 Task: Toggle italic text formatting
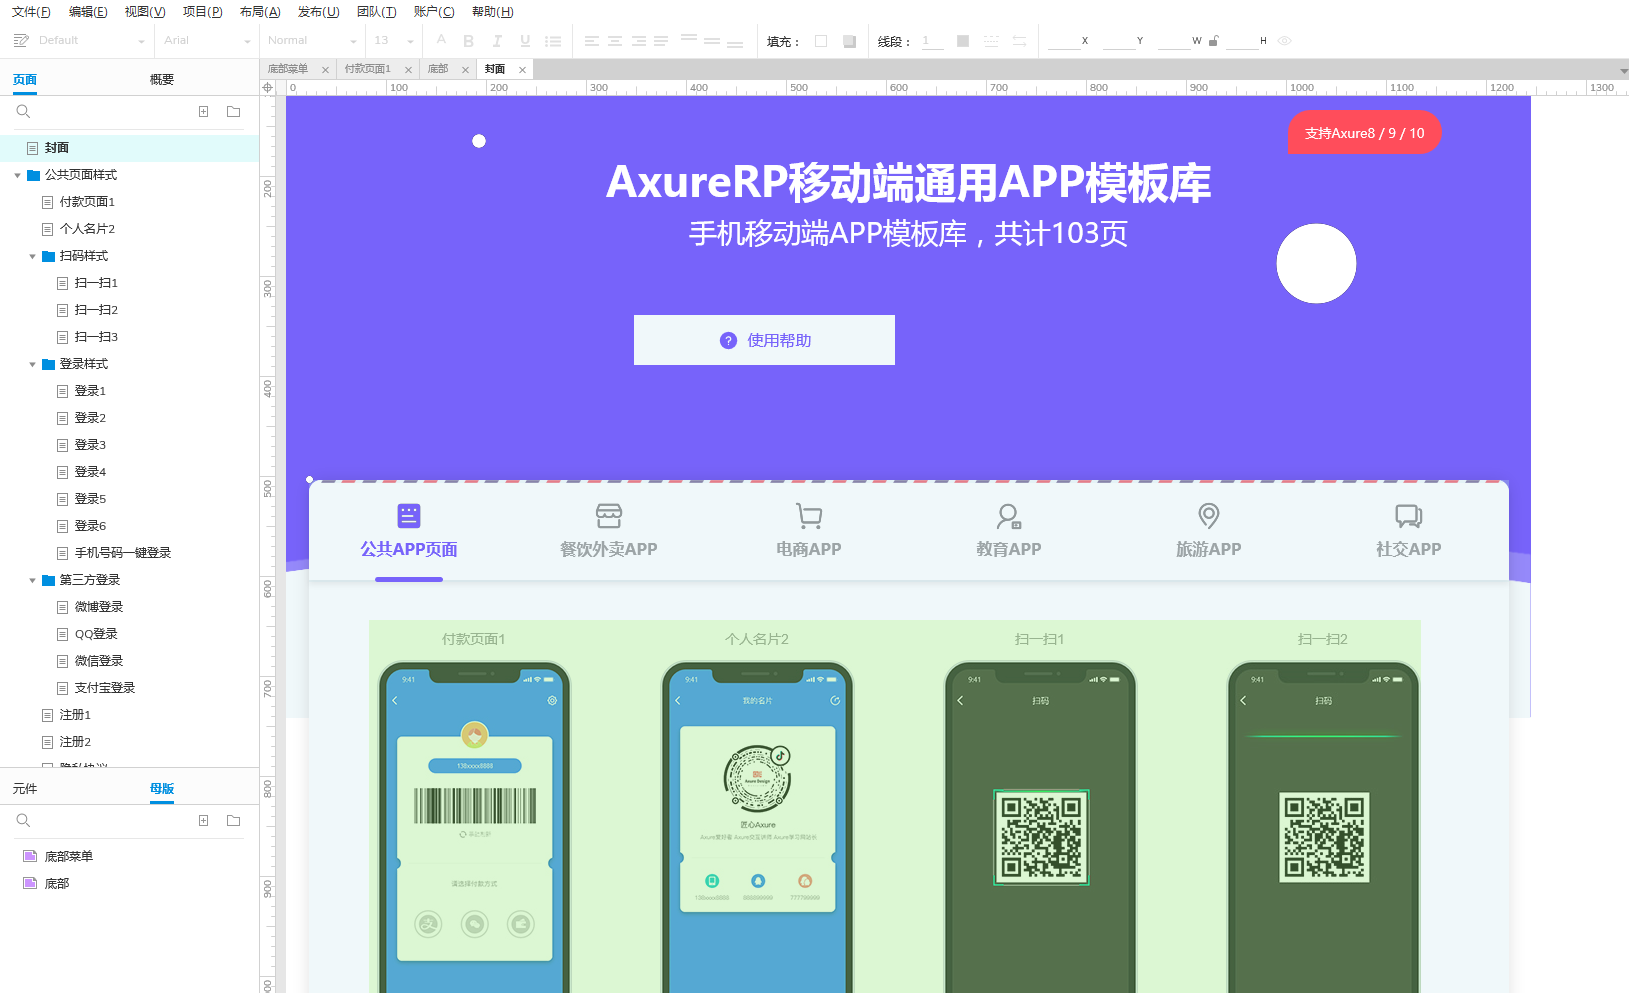[497, 41]
